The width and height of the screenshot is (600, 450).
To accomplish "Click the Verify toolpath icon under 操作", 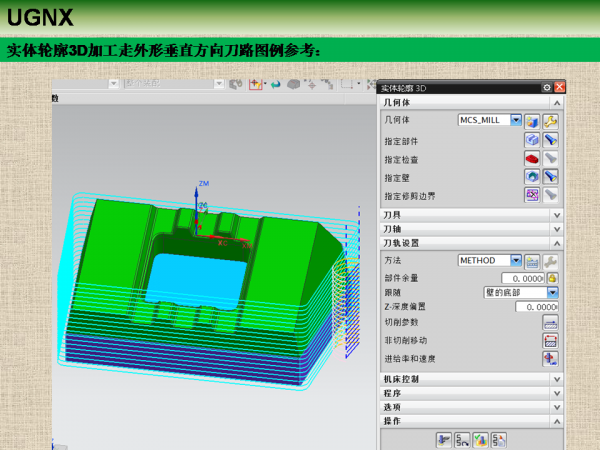I will click(481, 440).
